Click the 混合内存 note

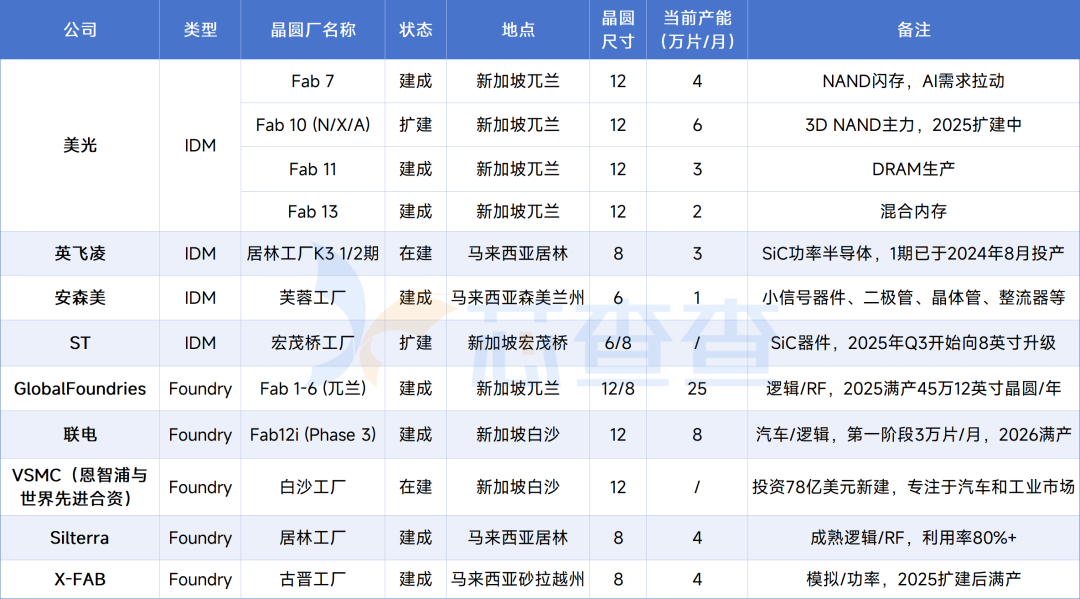point(913,211)
